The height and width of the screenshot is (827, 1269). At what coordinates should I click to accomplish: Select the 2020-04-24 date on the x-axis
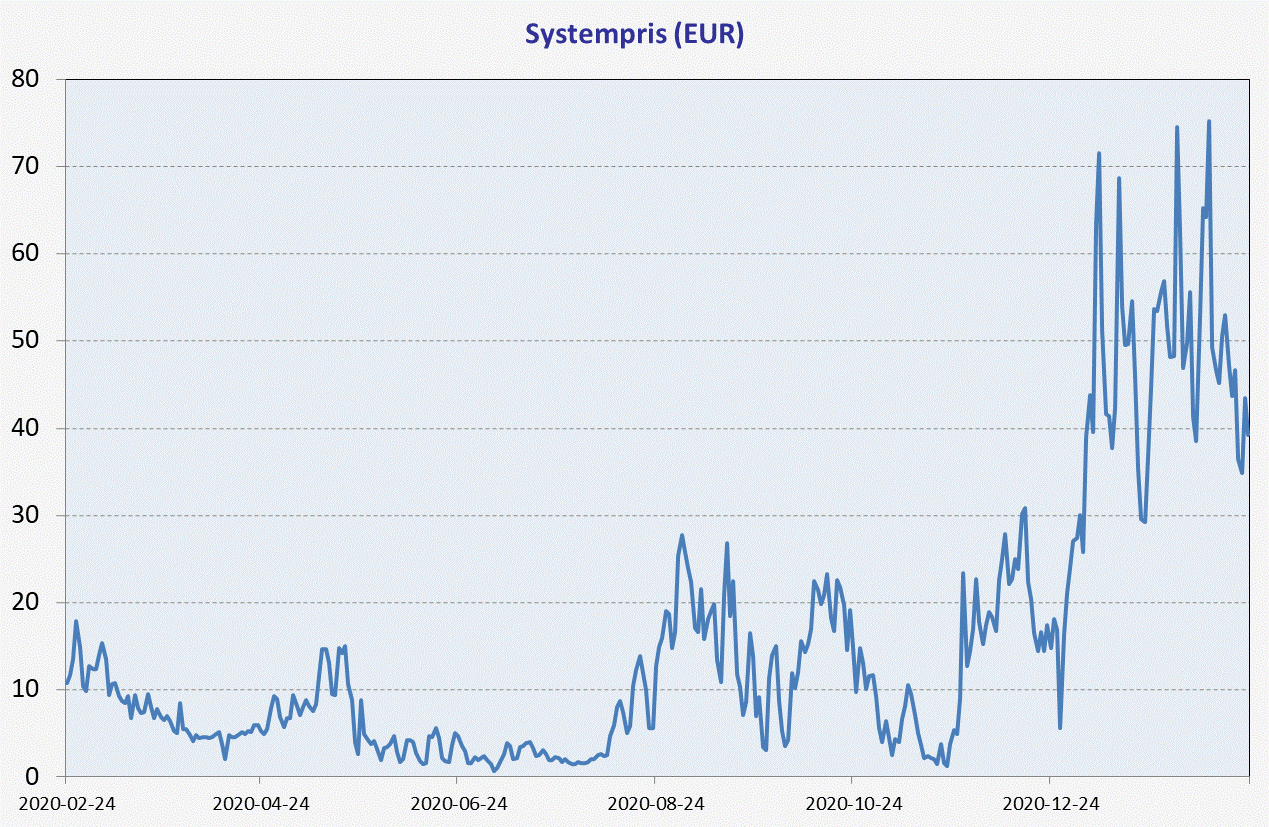point(261,802)
